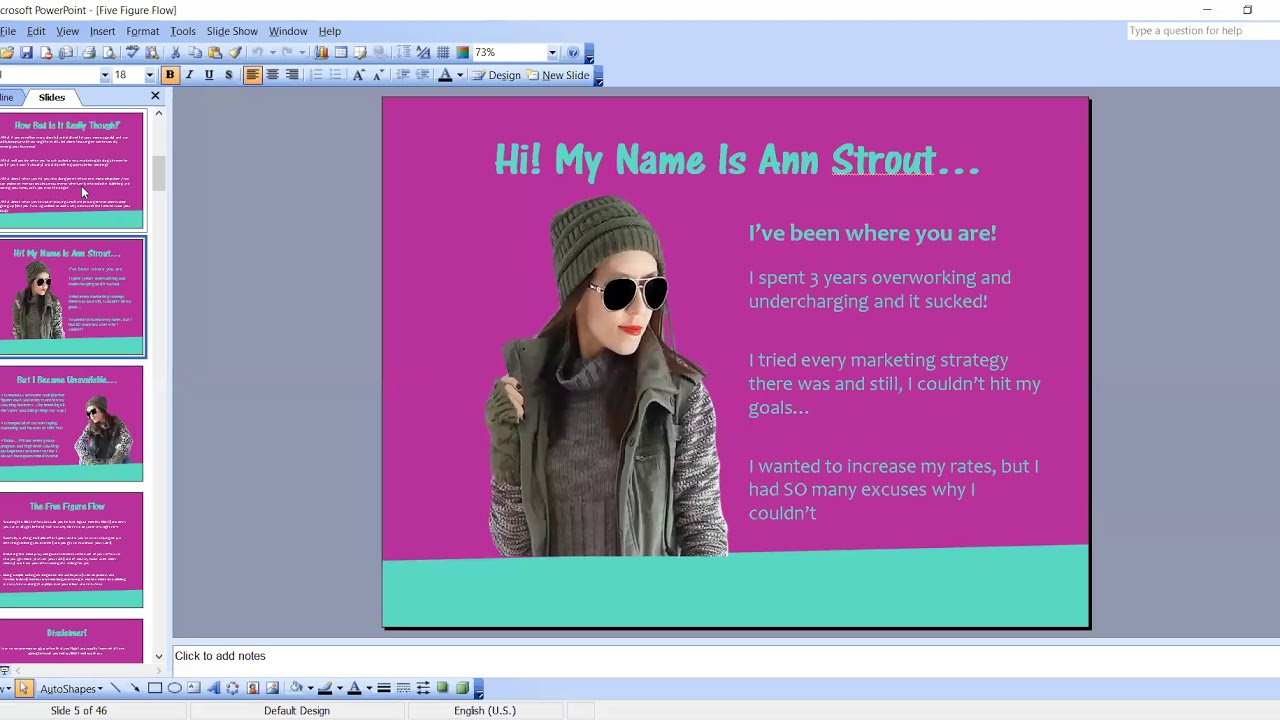The width and height of the screenshot is (1280, 720).
Task: Enable Align Left paragraph alignment
Action: click(253, 75)
